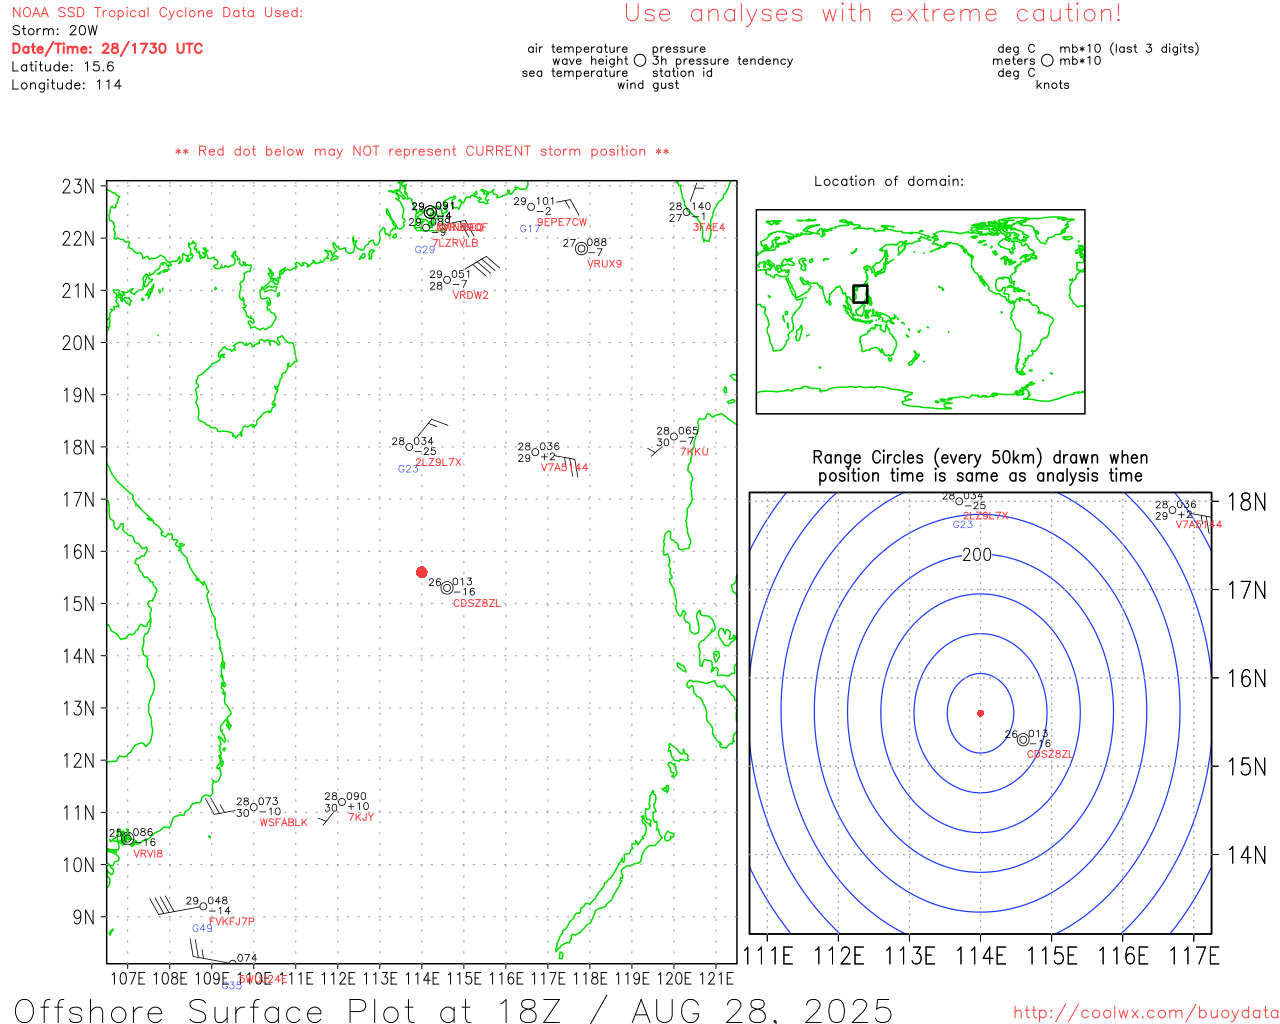Click the black domain box on world map
1280x1024 pixels.
pyautogui.click(x=860, y=294)
